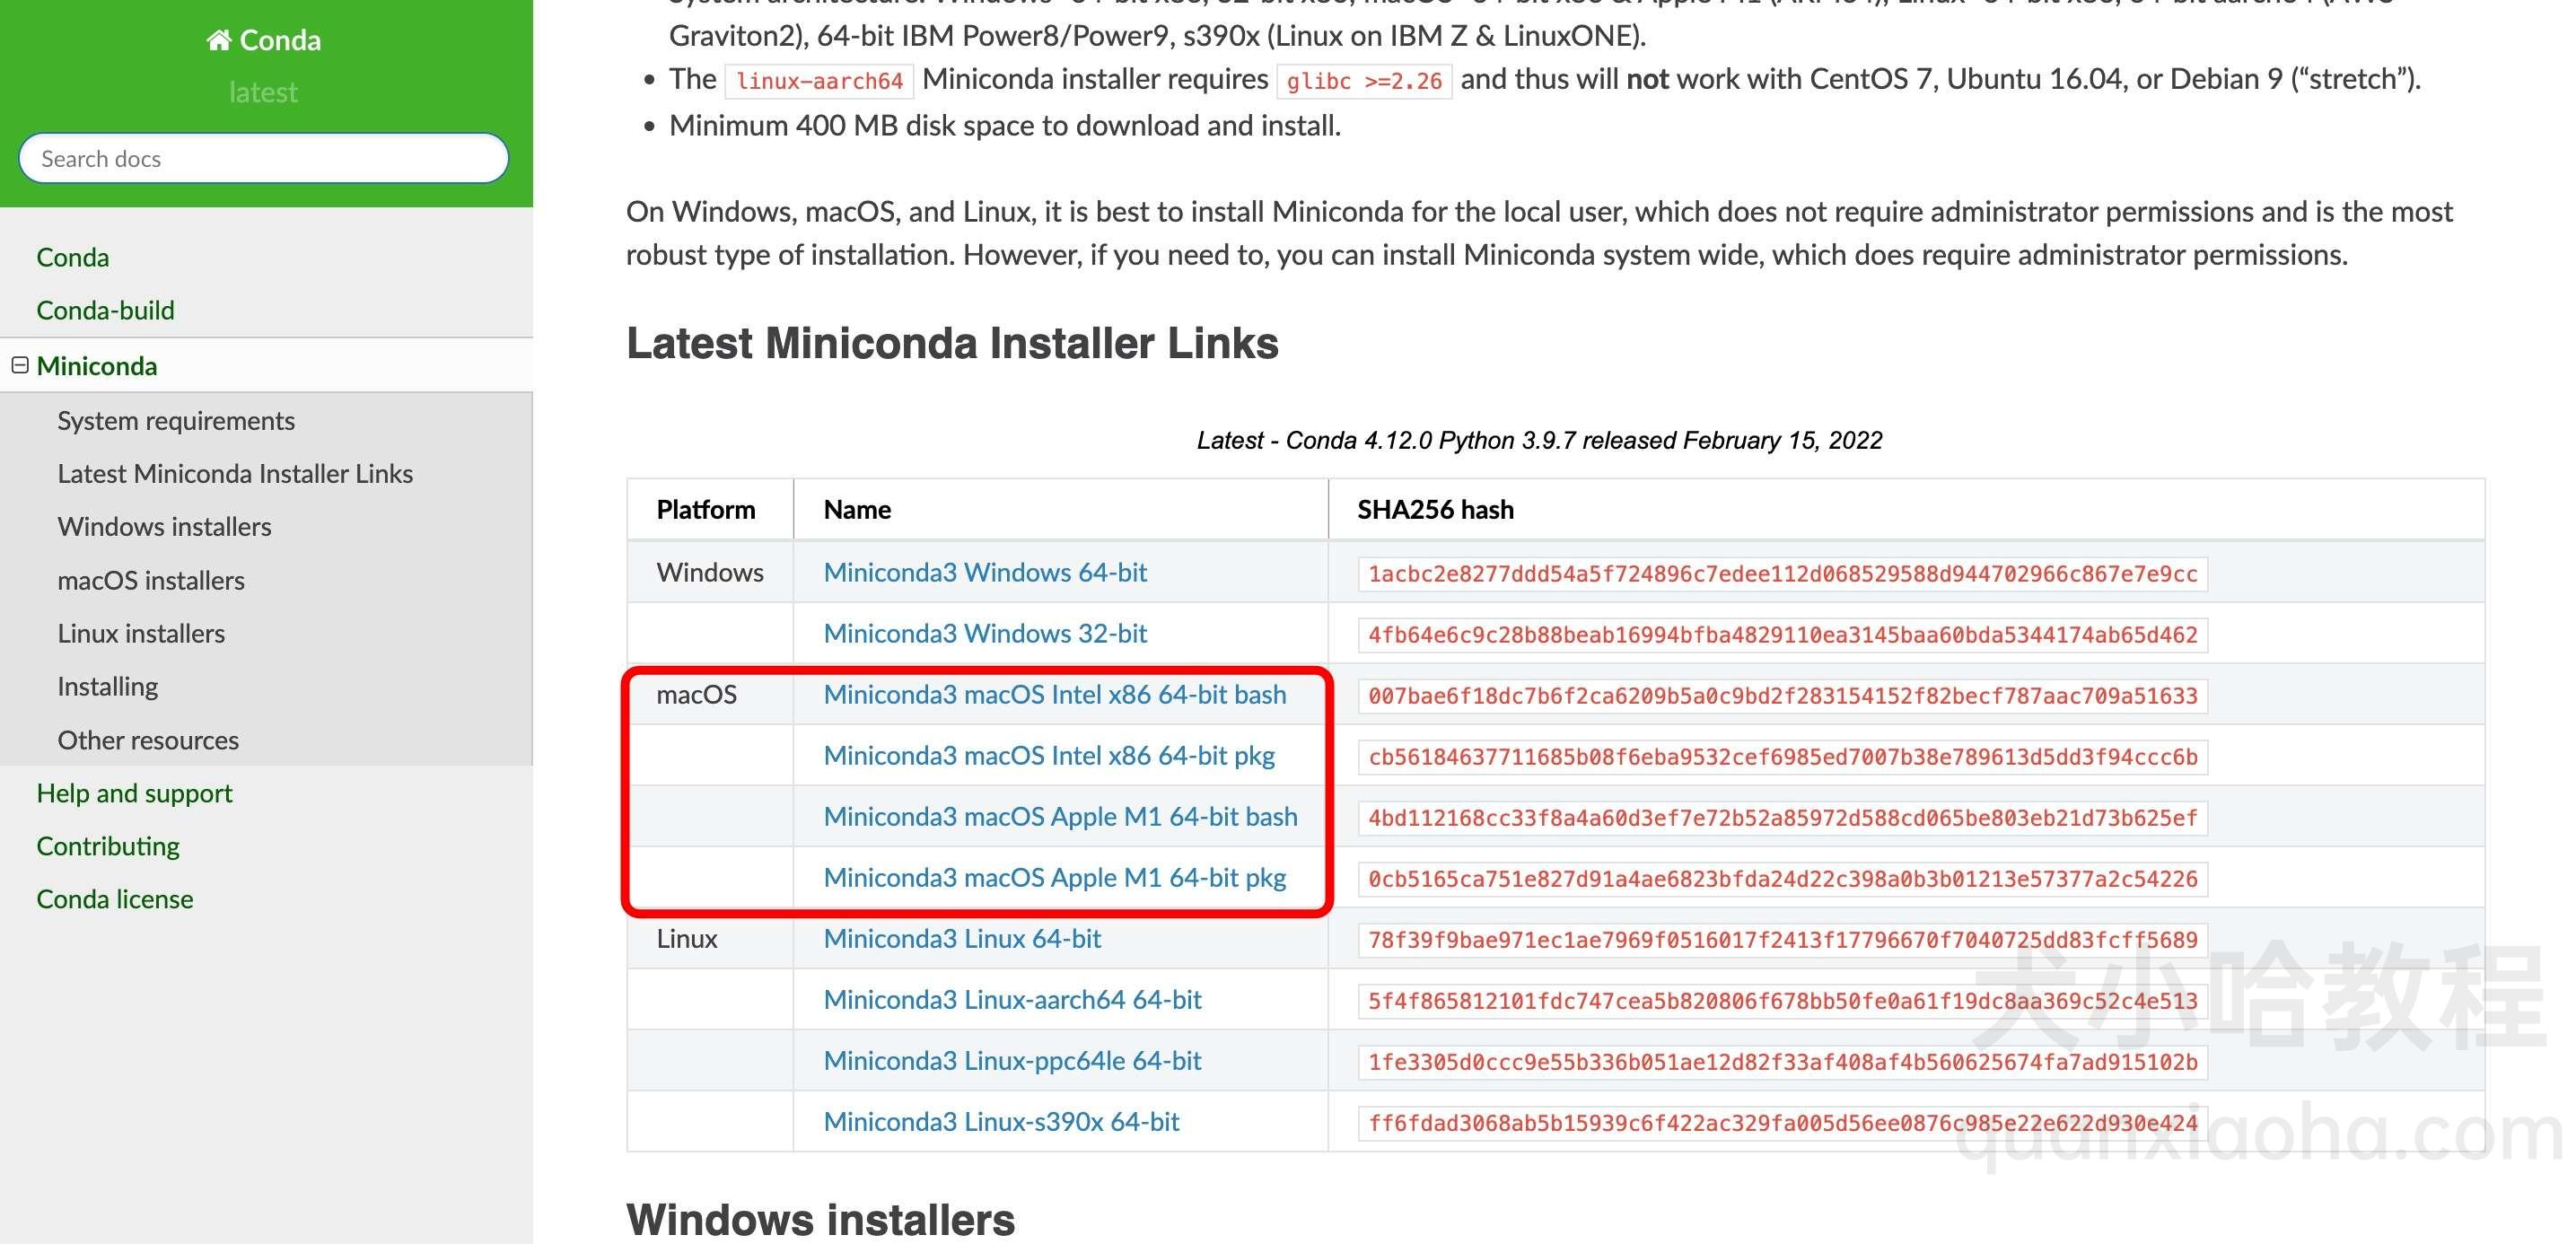Download Miniconda3 macOS Apple M1 64-bit bash
This screenshot has height=1244, width=2576.
1060,815
